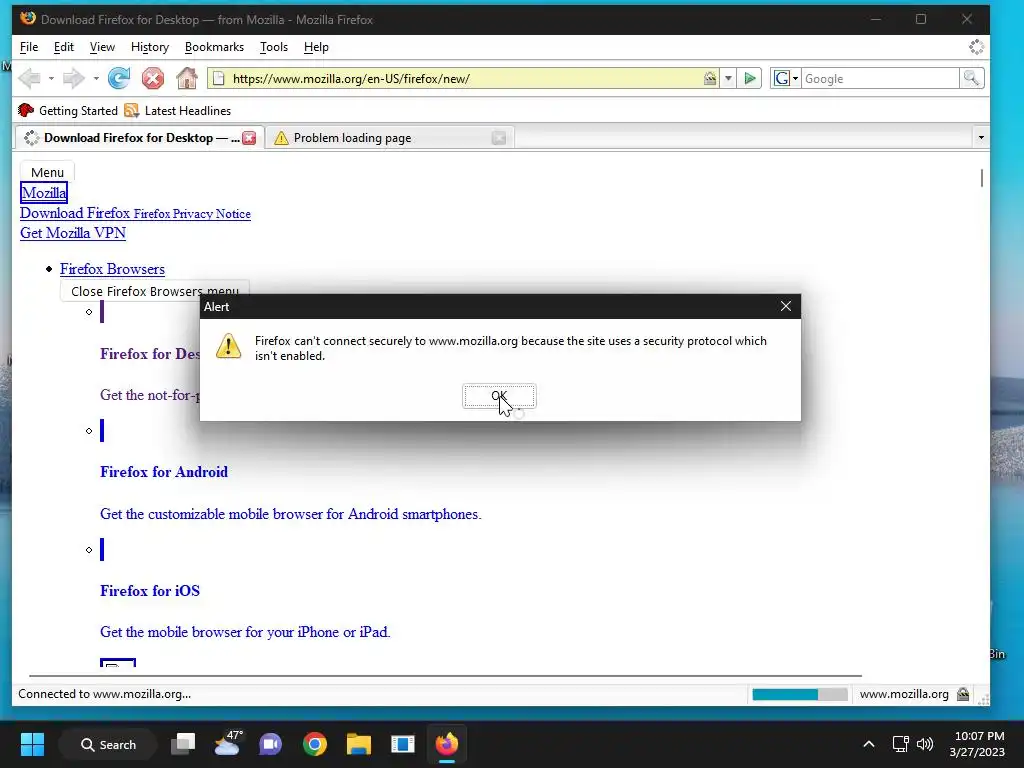Click the green Go button
This screenshot has width=1024, height=768.
tap(750, 78)
